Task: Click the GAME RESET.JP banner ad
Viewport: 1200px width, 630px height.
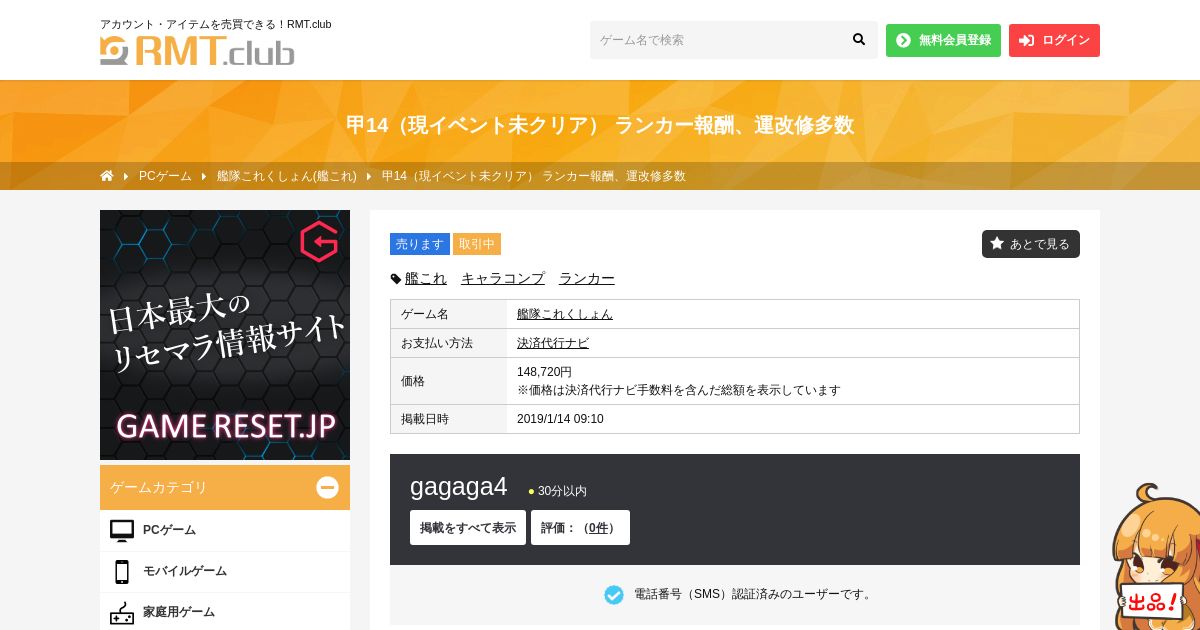Action: [225, 335]
